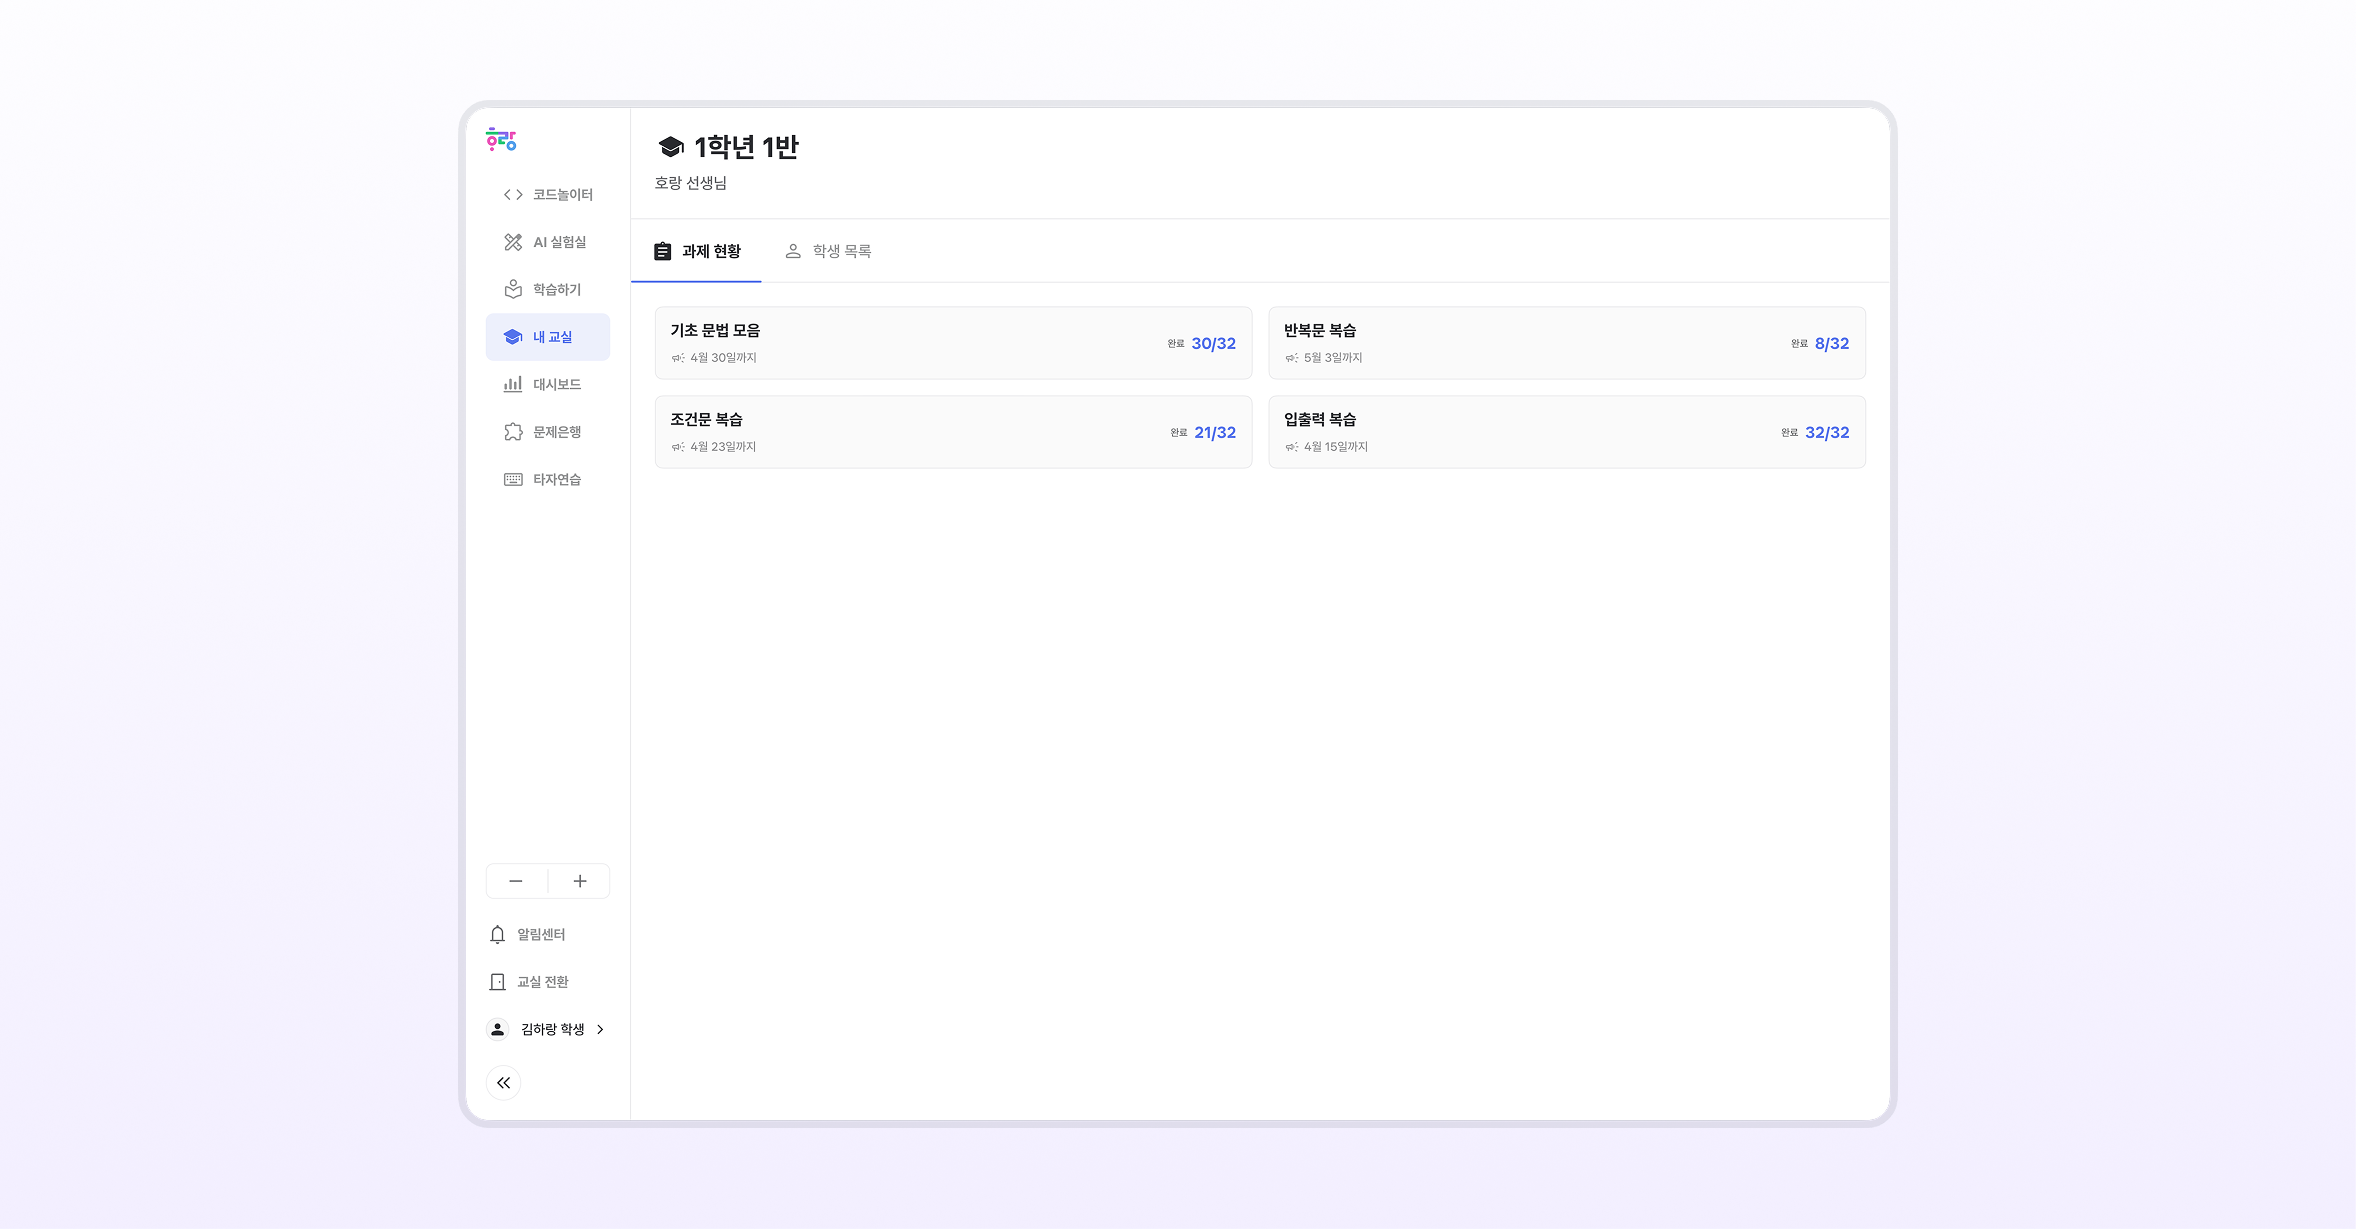This screenshot has width=2356, height=1229.
Task: Click the 학습하기 sidebar icon
Action: (x=513, y=289)
